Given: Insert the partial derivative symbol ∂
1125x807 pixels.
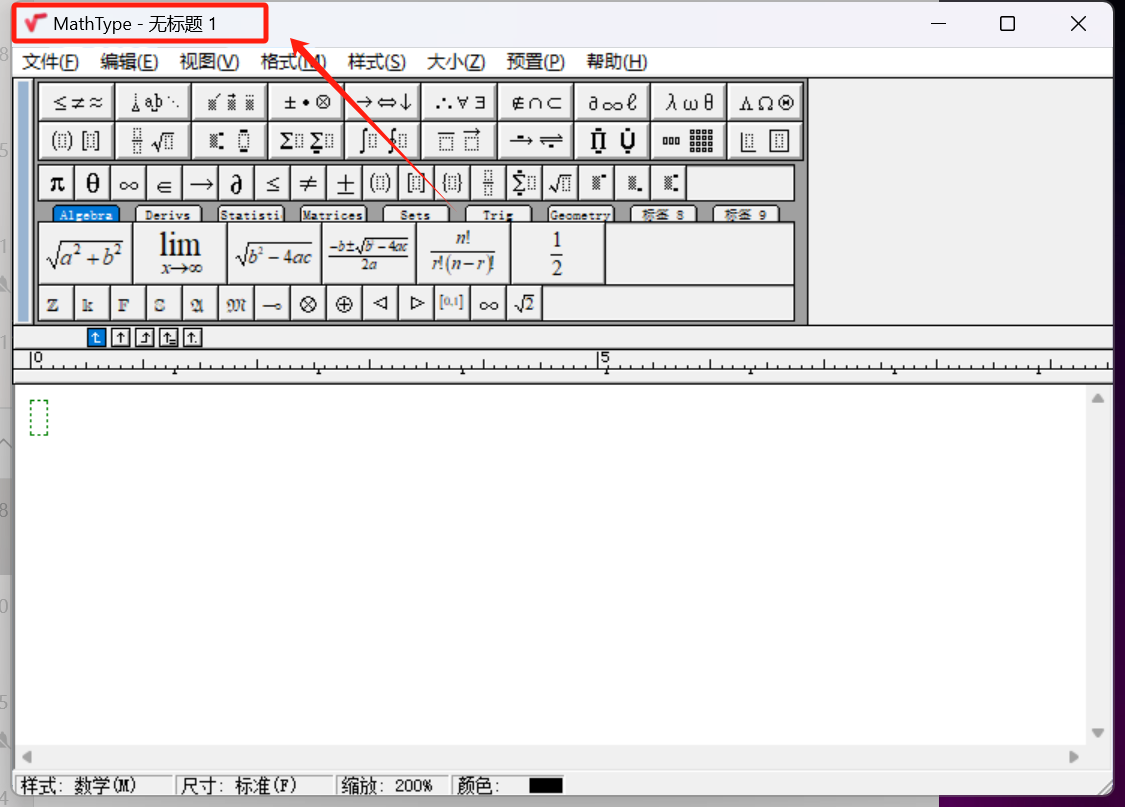Looking at the screenshot, I should pyautogui.click(x=236, y=184).
